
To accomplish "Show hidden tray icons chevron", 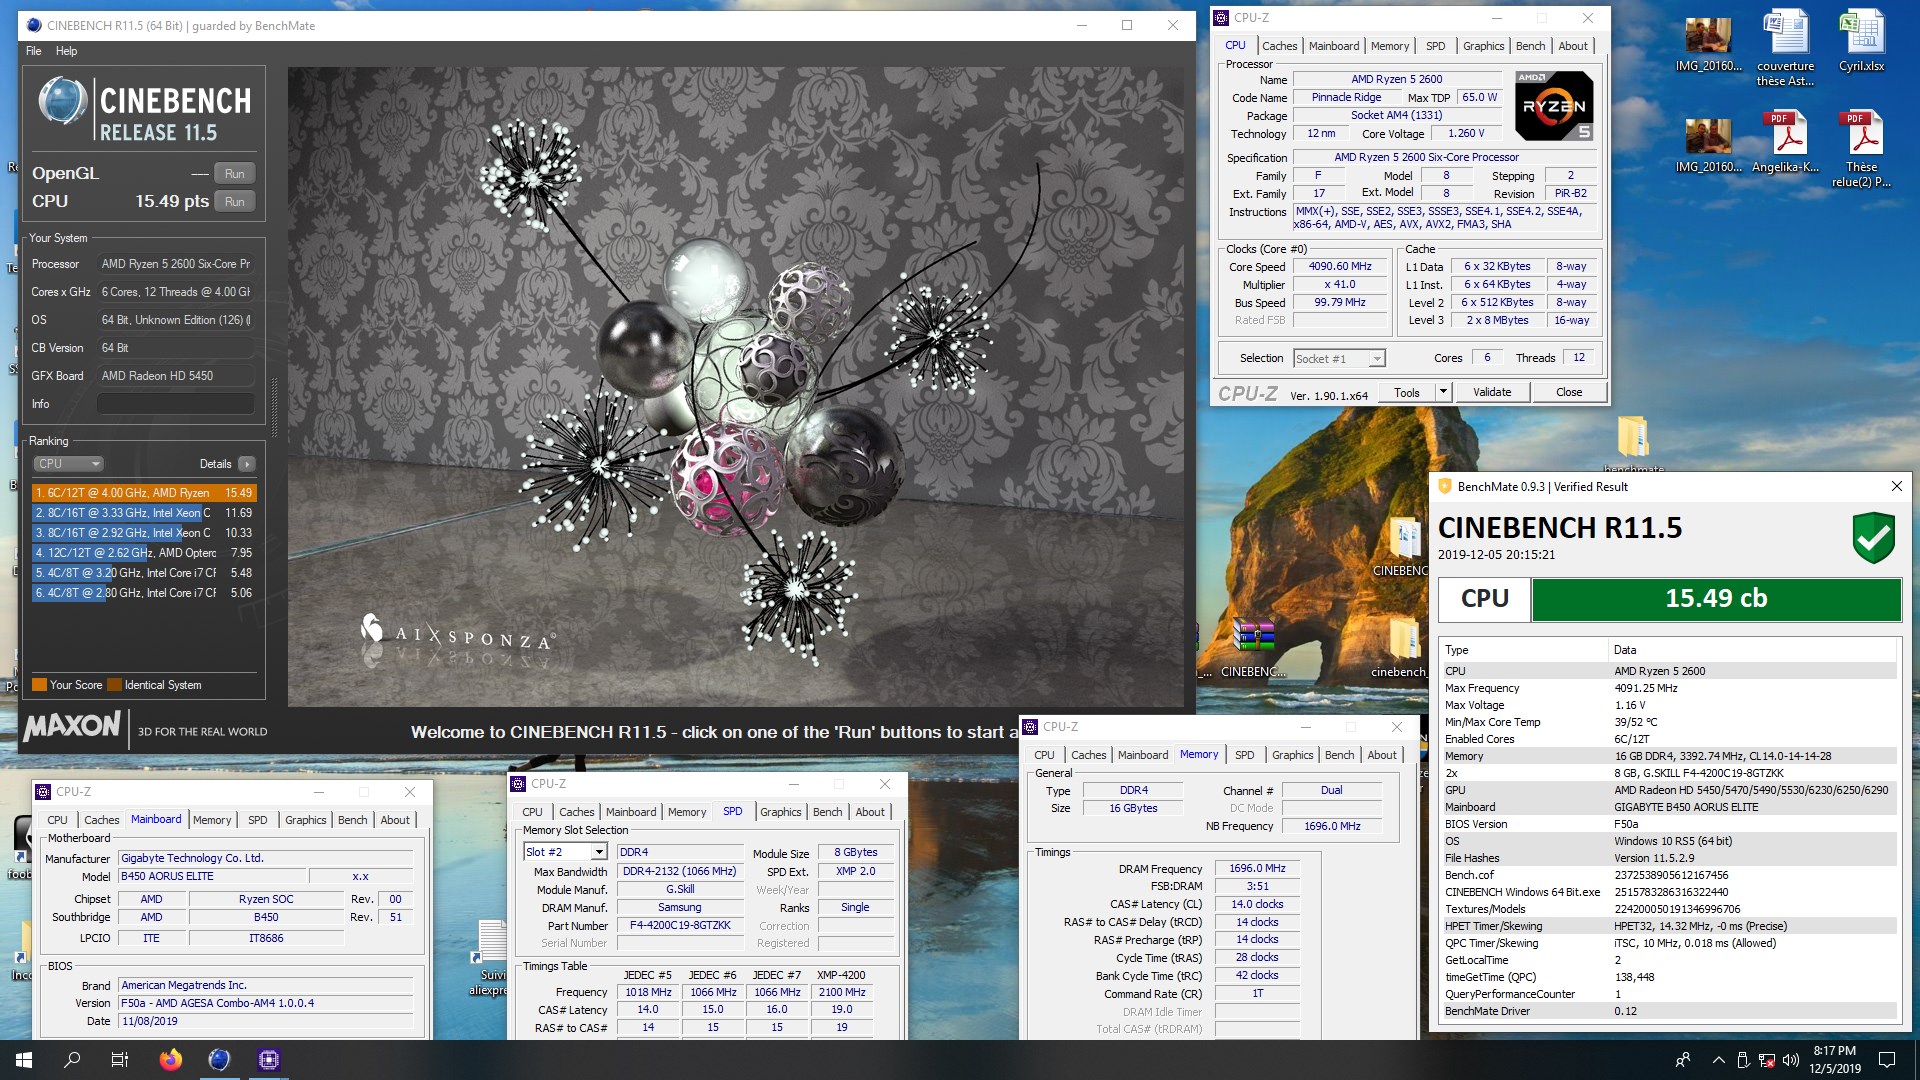I will (1718, 1060).
